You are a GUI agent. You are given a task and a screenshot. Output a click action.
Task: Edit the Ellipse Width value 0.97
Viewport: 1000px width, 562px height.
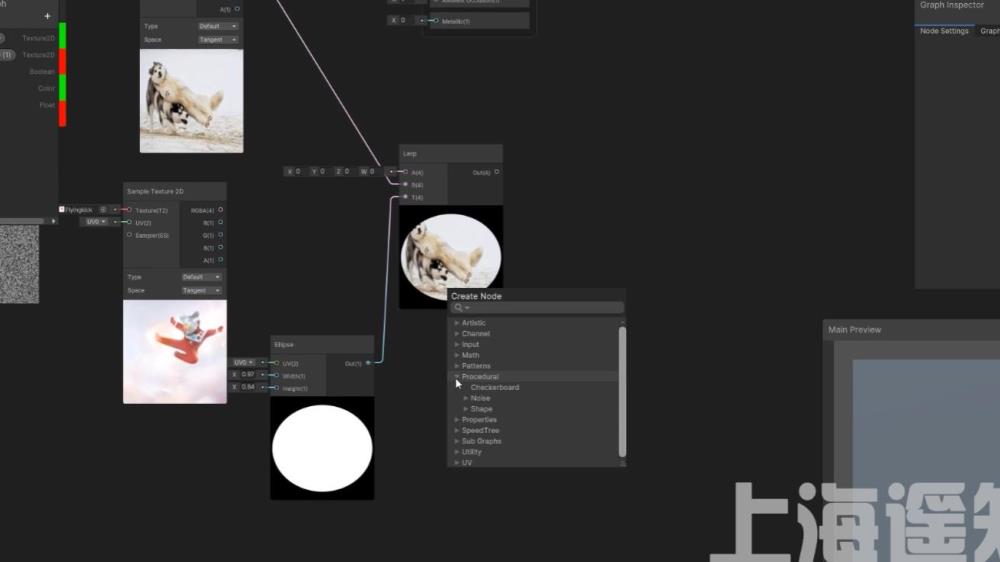pyautogui.click(x=247, y=374)
